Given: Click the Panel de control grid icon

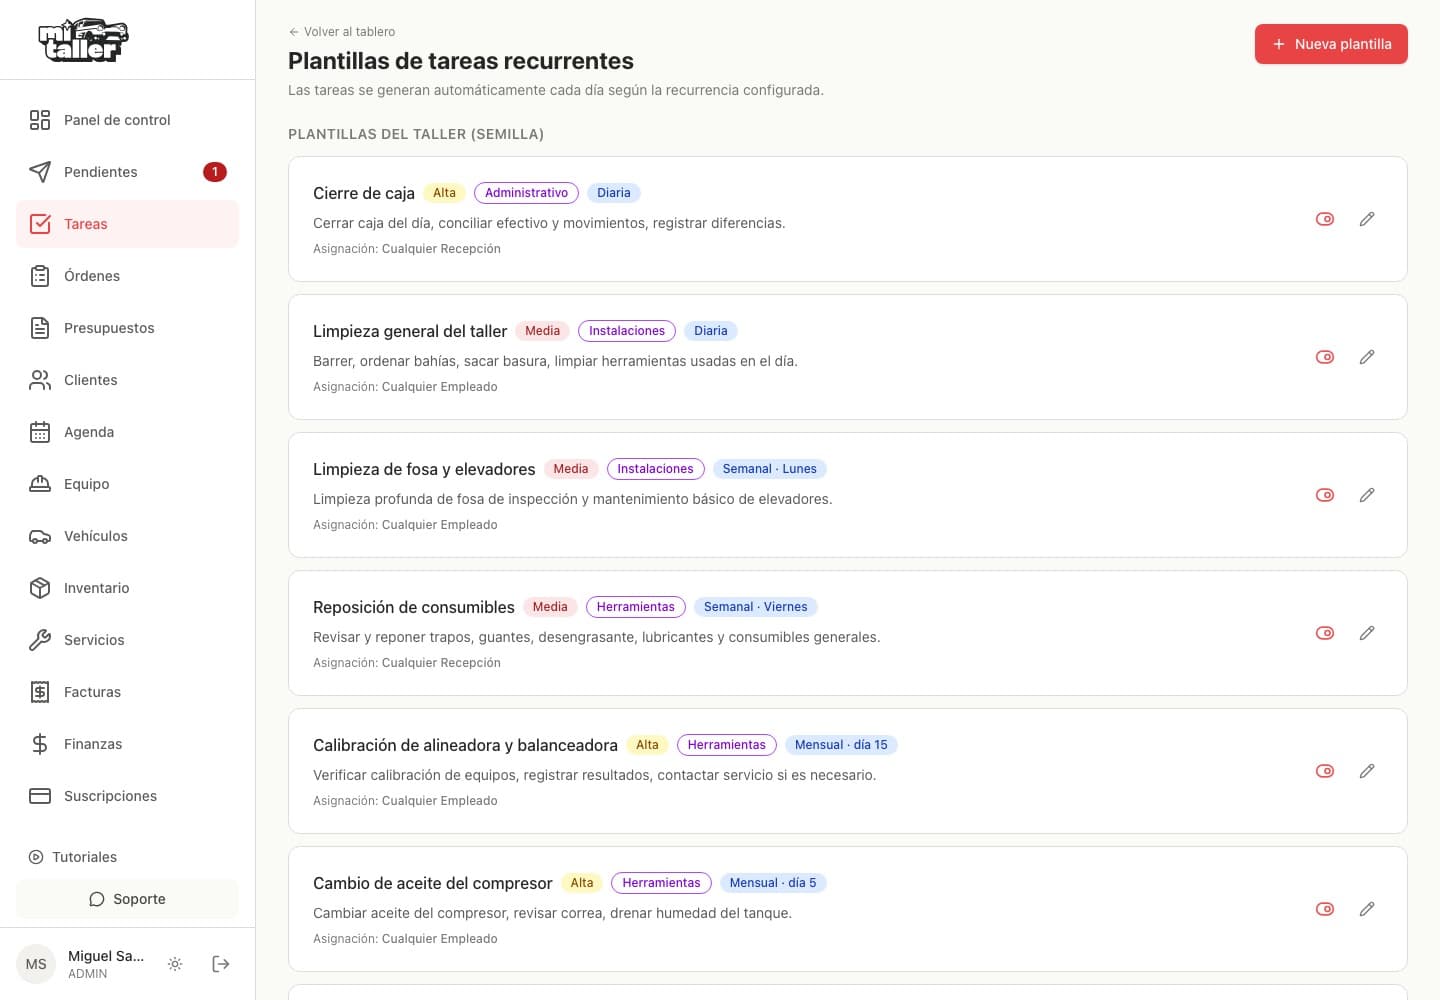Looking at the screenshot, I should click(40, 120).
